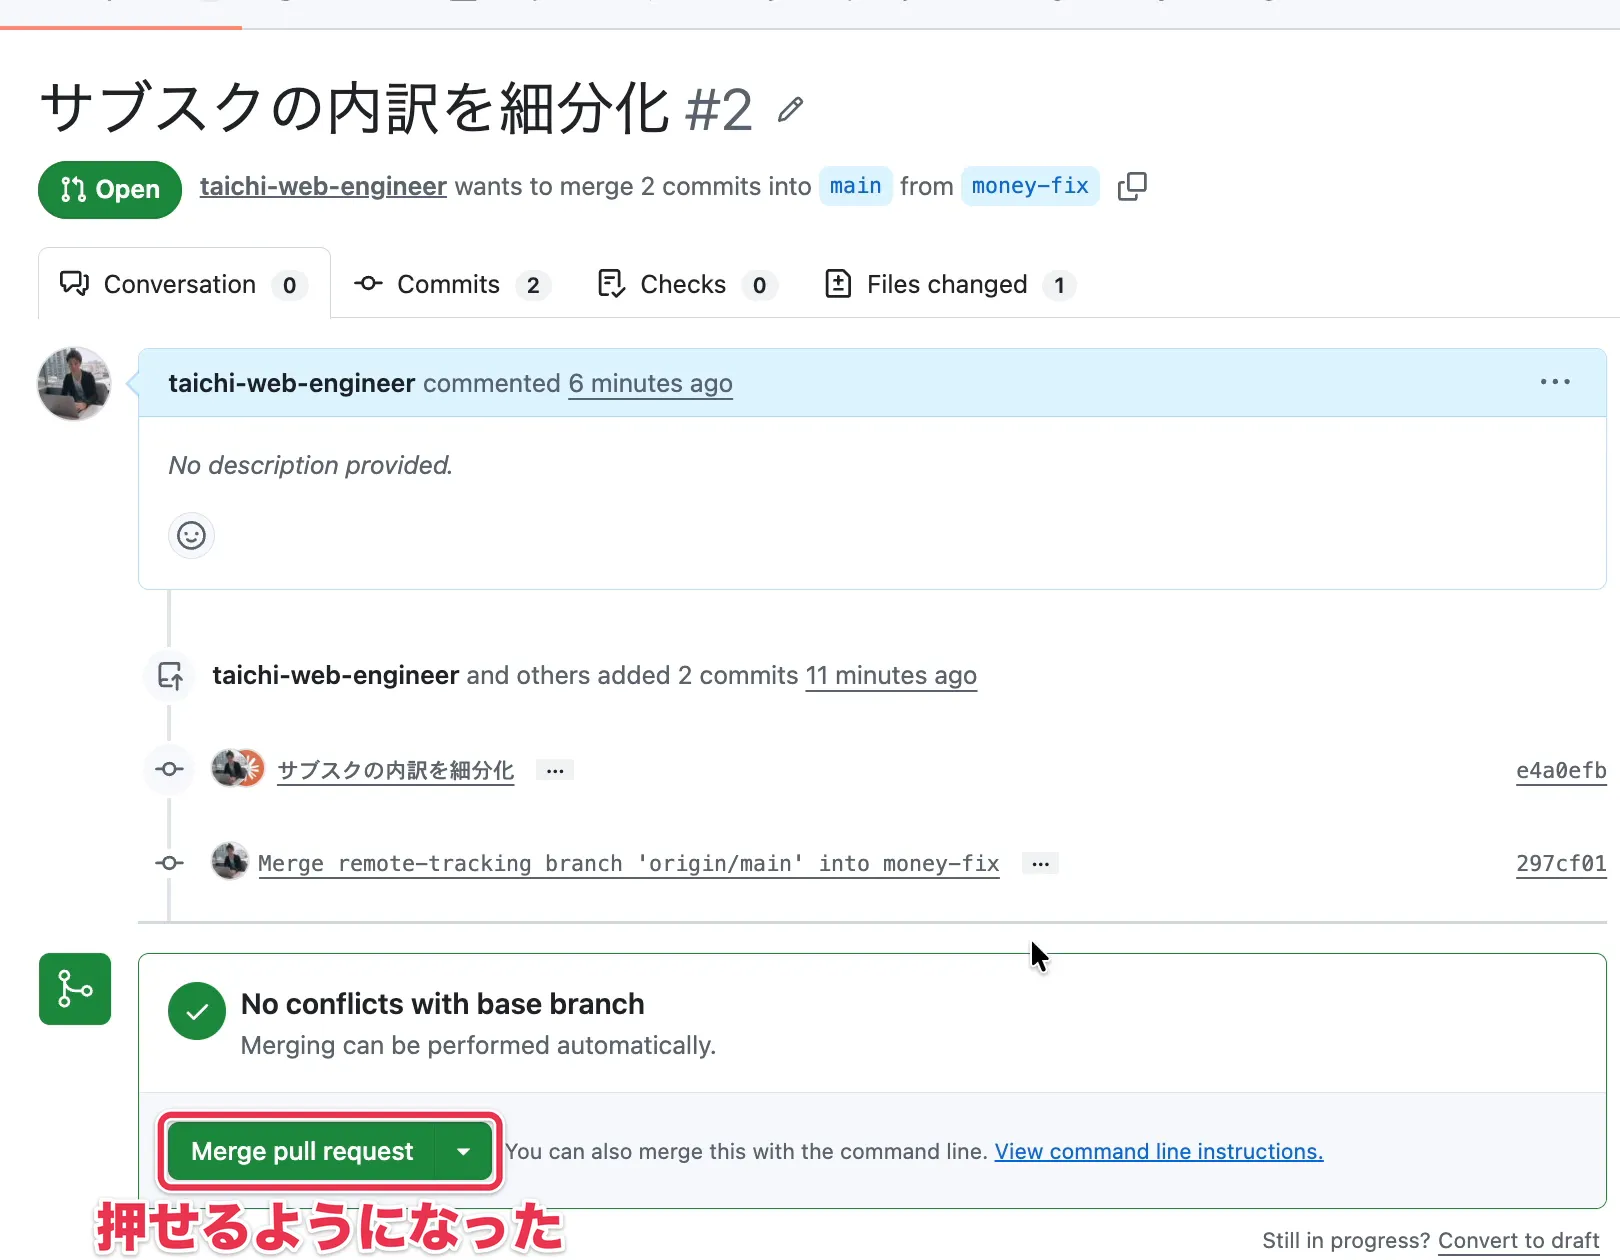Click the No conflicts with base branch text
Screen dimensions: 1620x1260
pyautogui.click(x=443, y=1004)
